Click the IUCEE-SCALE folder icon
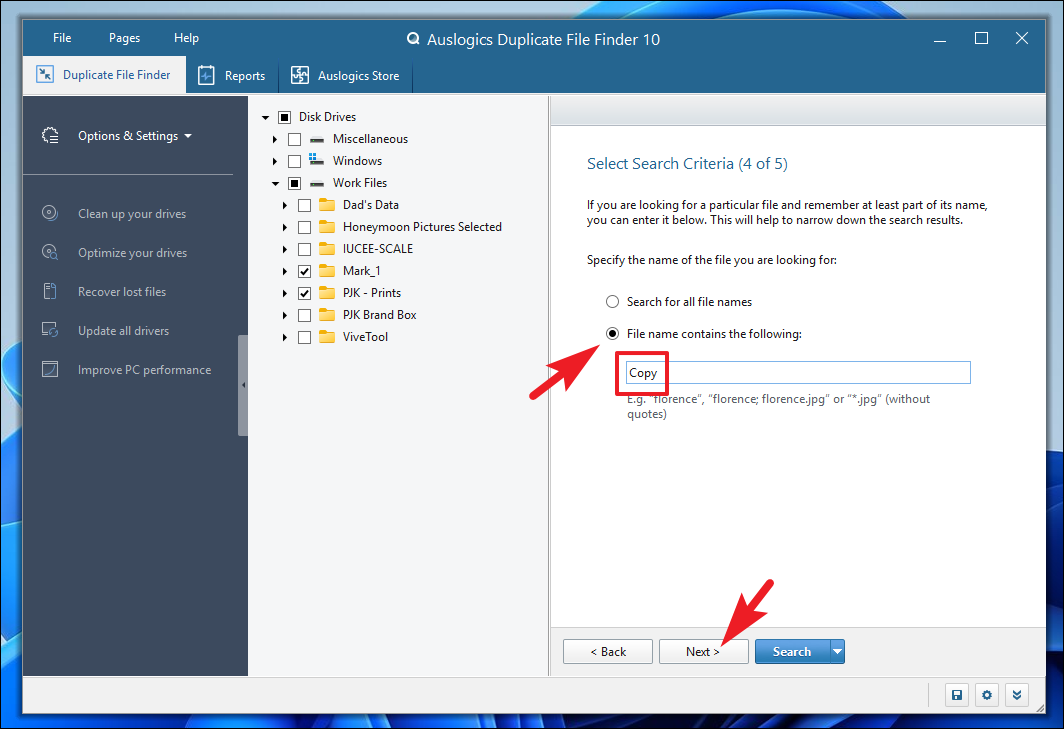1064x729 pixels. coord(327,248)
